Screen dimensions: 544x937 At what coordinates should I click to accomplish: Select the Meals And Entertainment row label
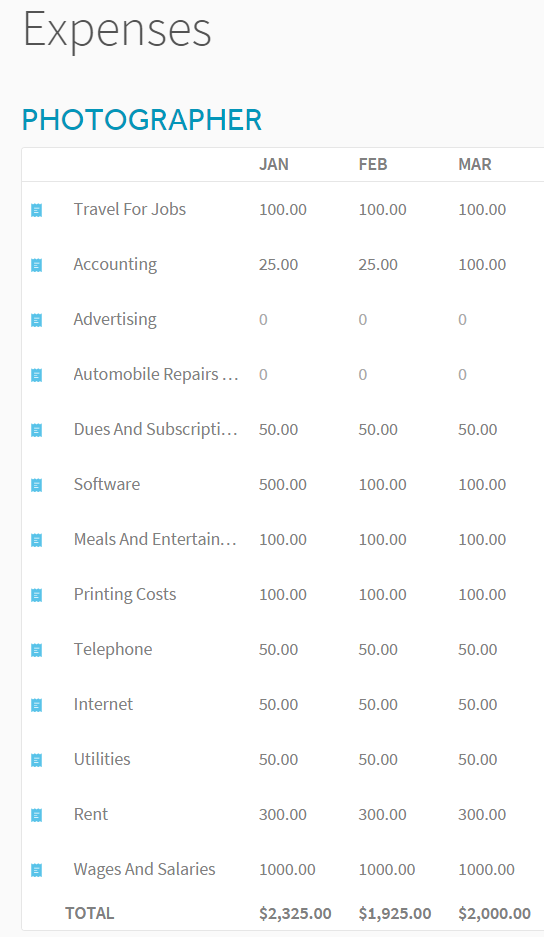[155, 539]
